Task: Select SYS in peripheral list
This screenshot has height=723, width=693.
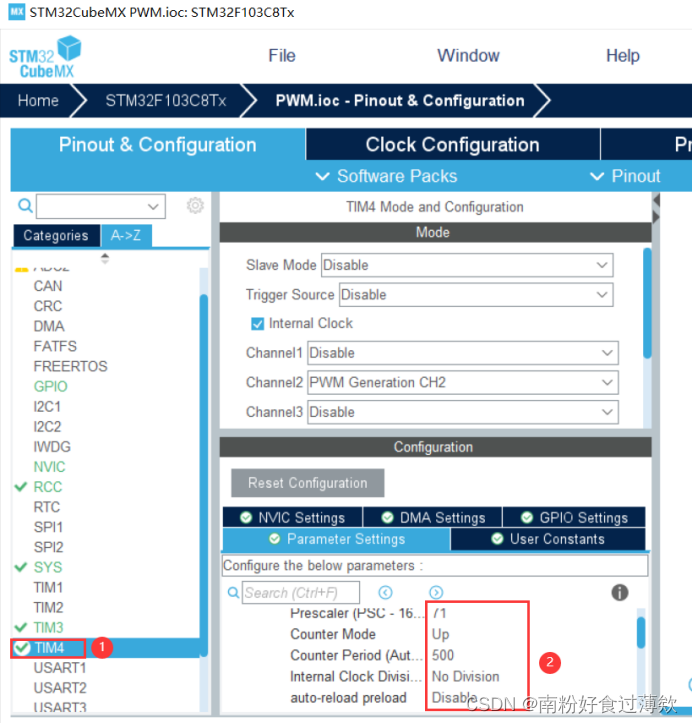Action: pyautogui.click(x=47, y=567)
